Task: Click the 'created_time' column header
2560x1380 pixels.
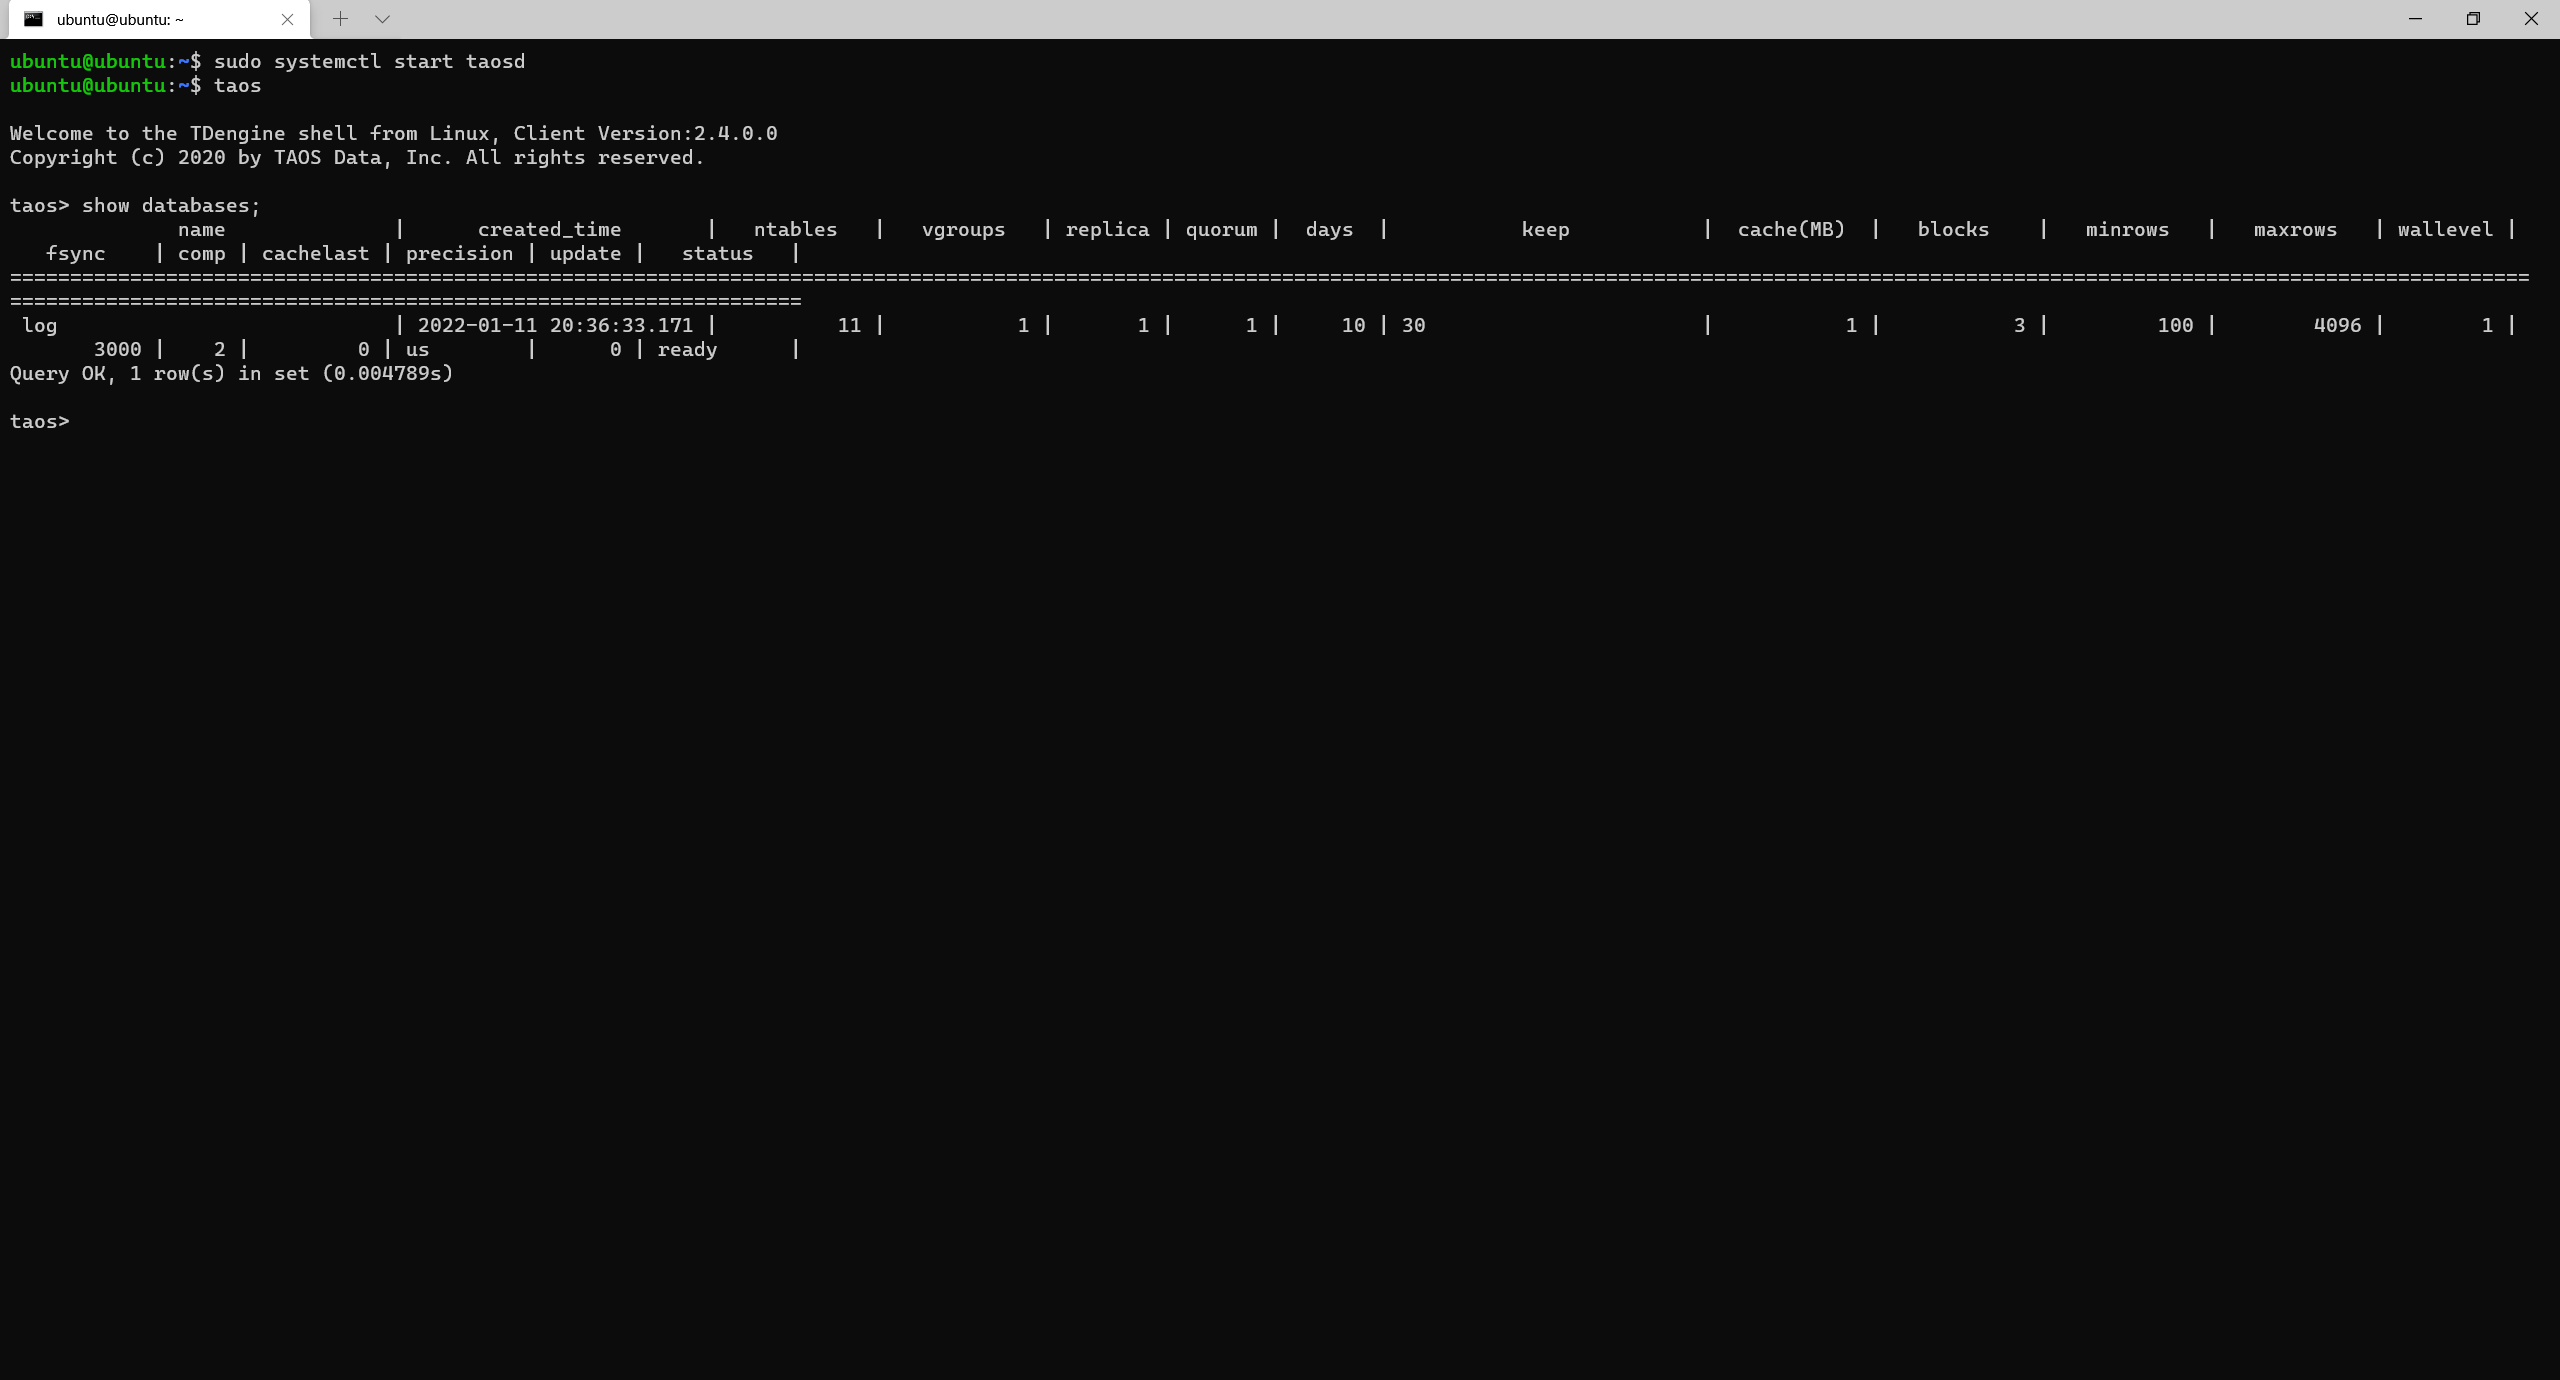Action: tap(549, 230)
